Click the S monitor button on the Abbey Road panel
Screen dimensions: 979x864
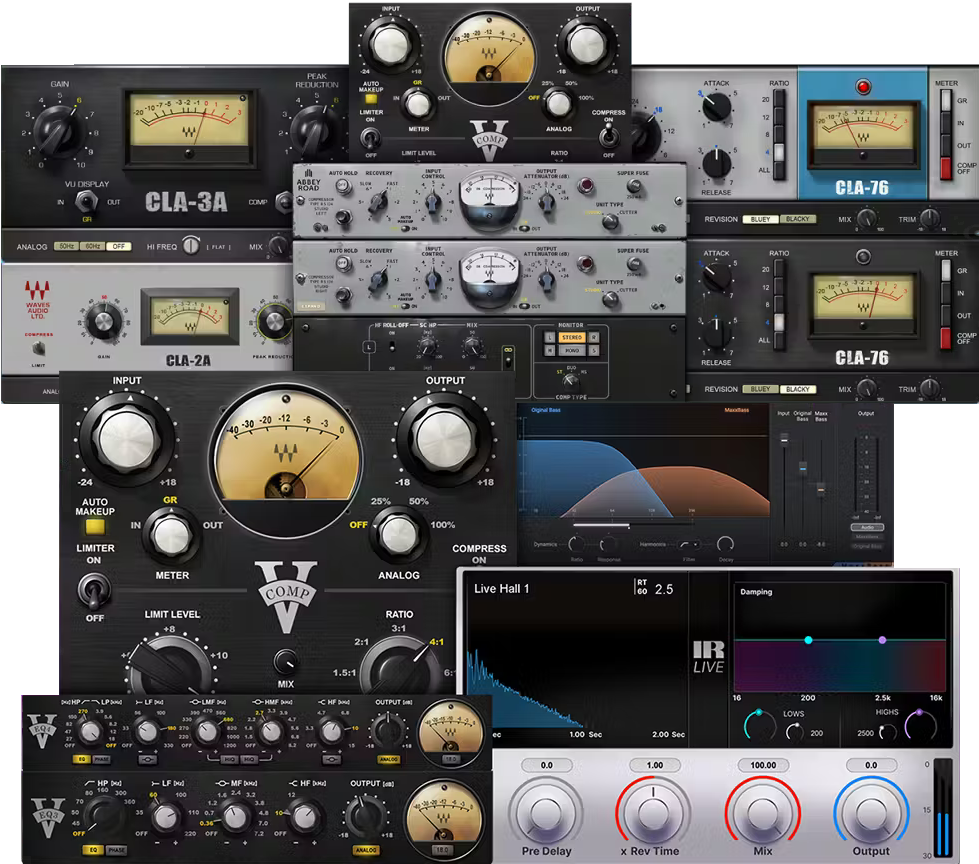[x=594, y=351]
